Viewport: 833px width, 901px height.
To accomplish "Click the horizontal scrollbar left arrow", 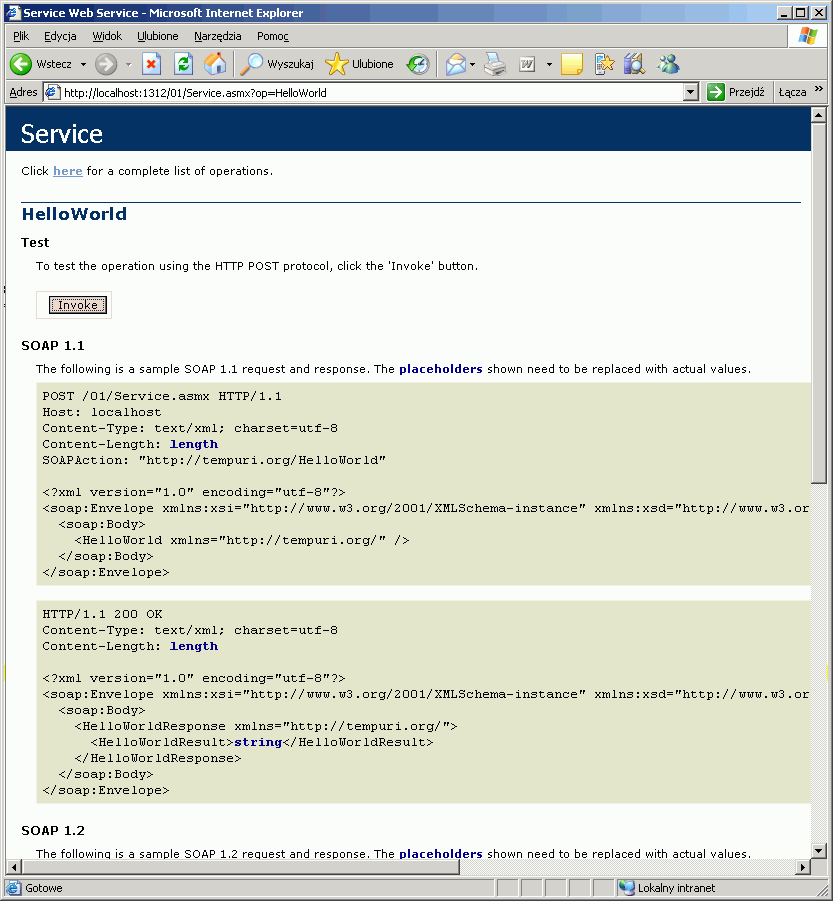I will pyautogui.click(x=13, y=867).
